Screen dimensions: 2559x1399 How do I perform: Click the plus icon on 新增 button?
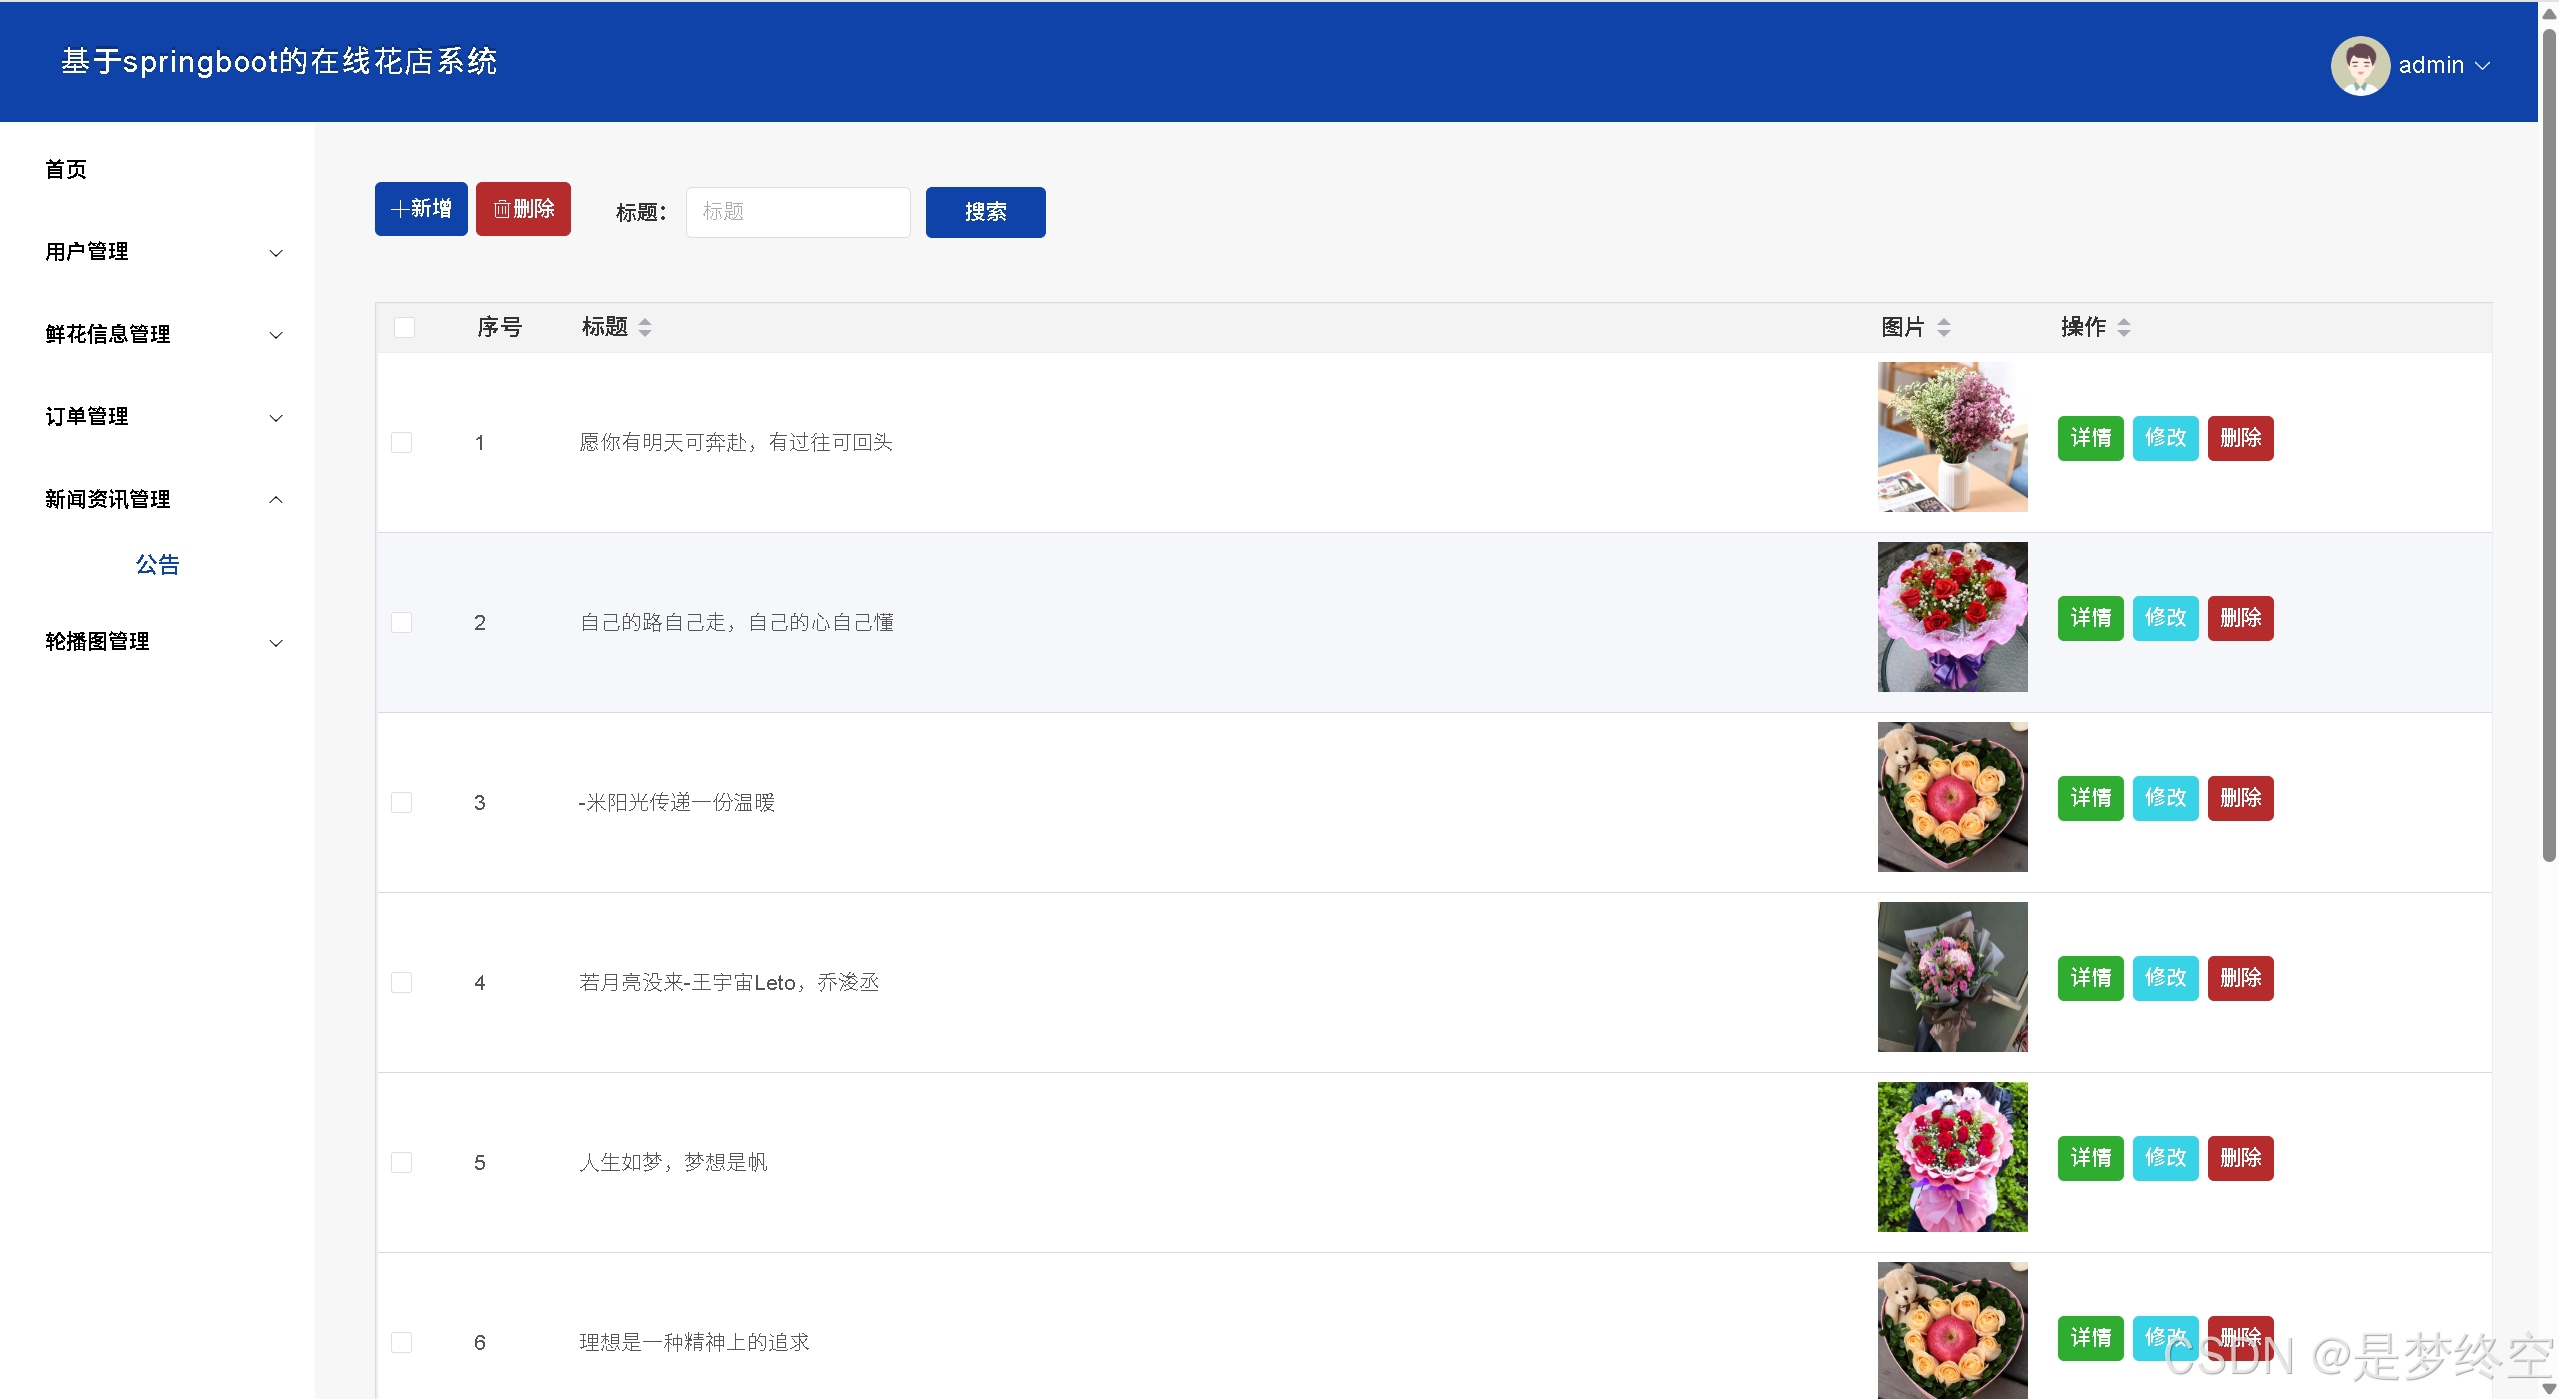point(399,208)
